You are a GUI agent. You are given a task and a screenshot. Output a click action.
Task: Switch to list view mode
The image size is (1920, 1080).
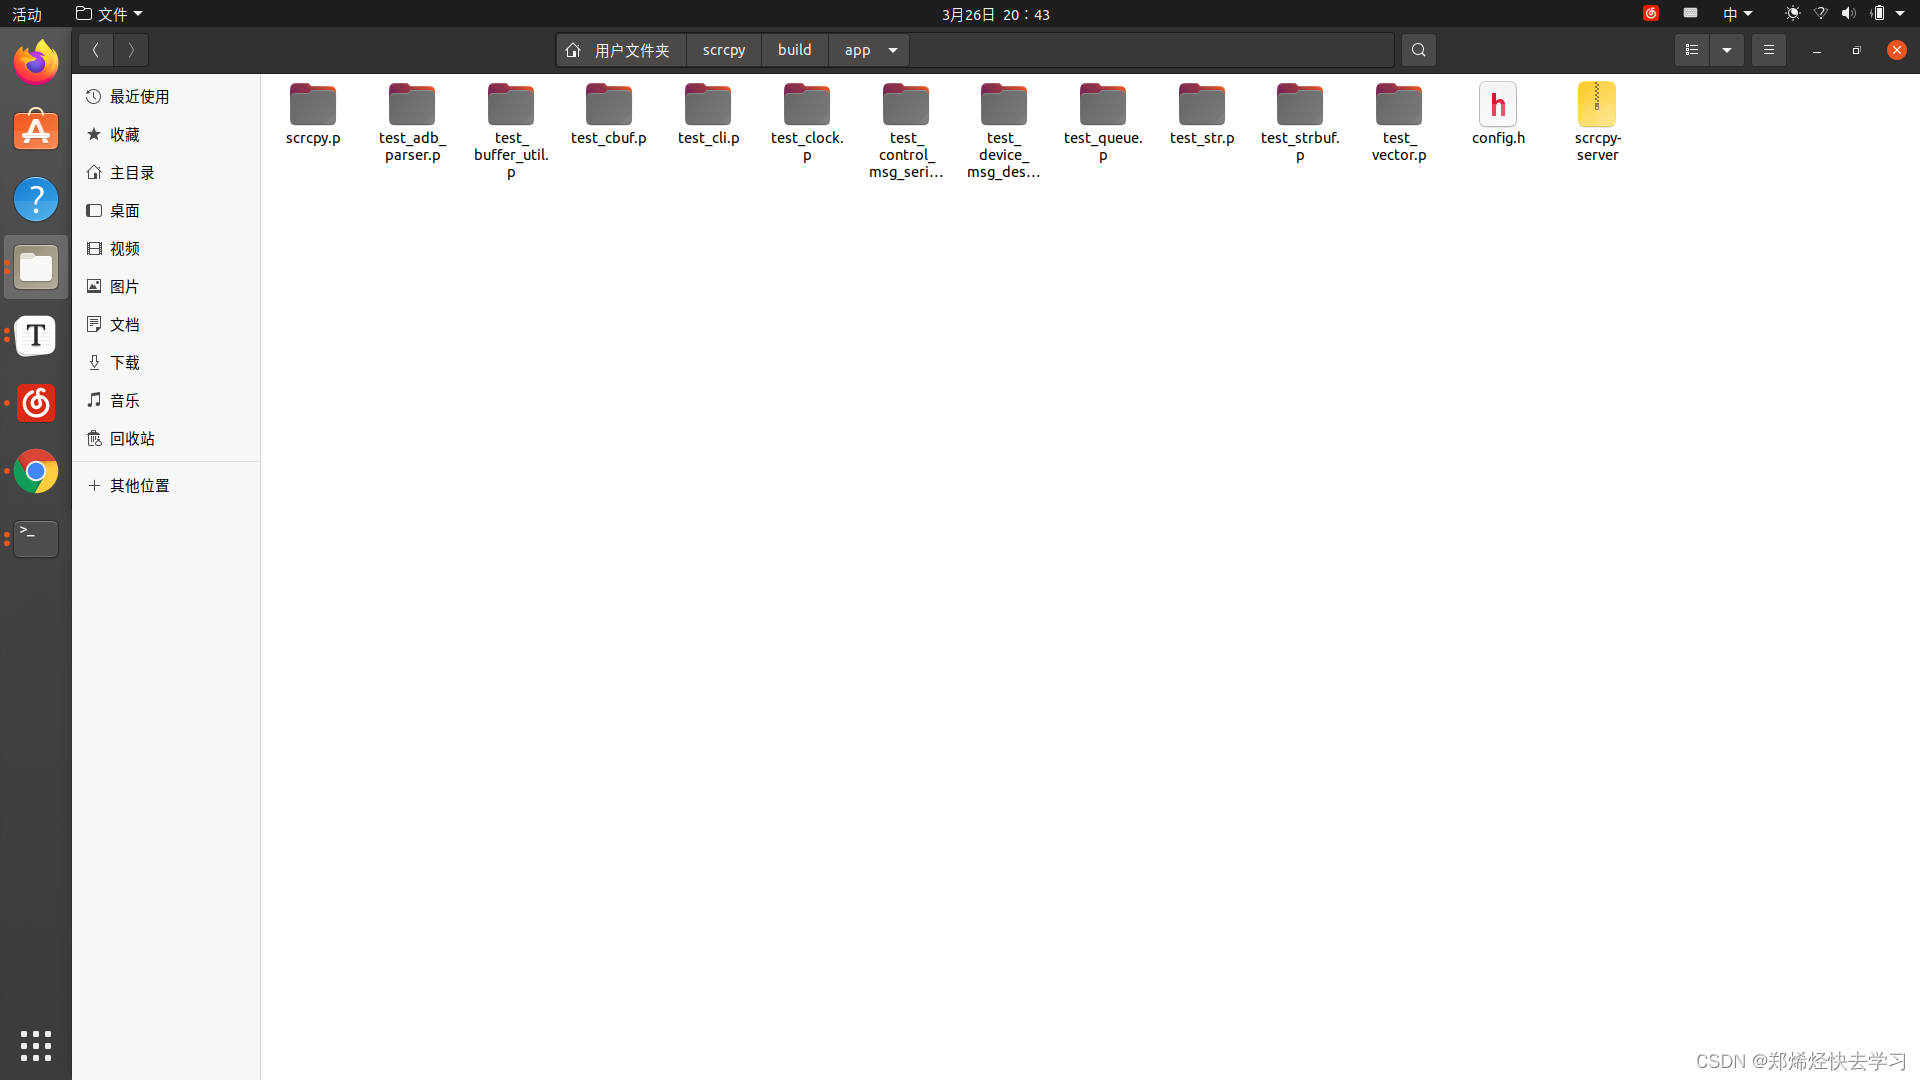coord(1692,50)
